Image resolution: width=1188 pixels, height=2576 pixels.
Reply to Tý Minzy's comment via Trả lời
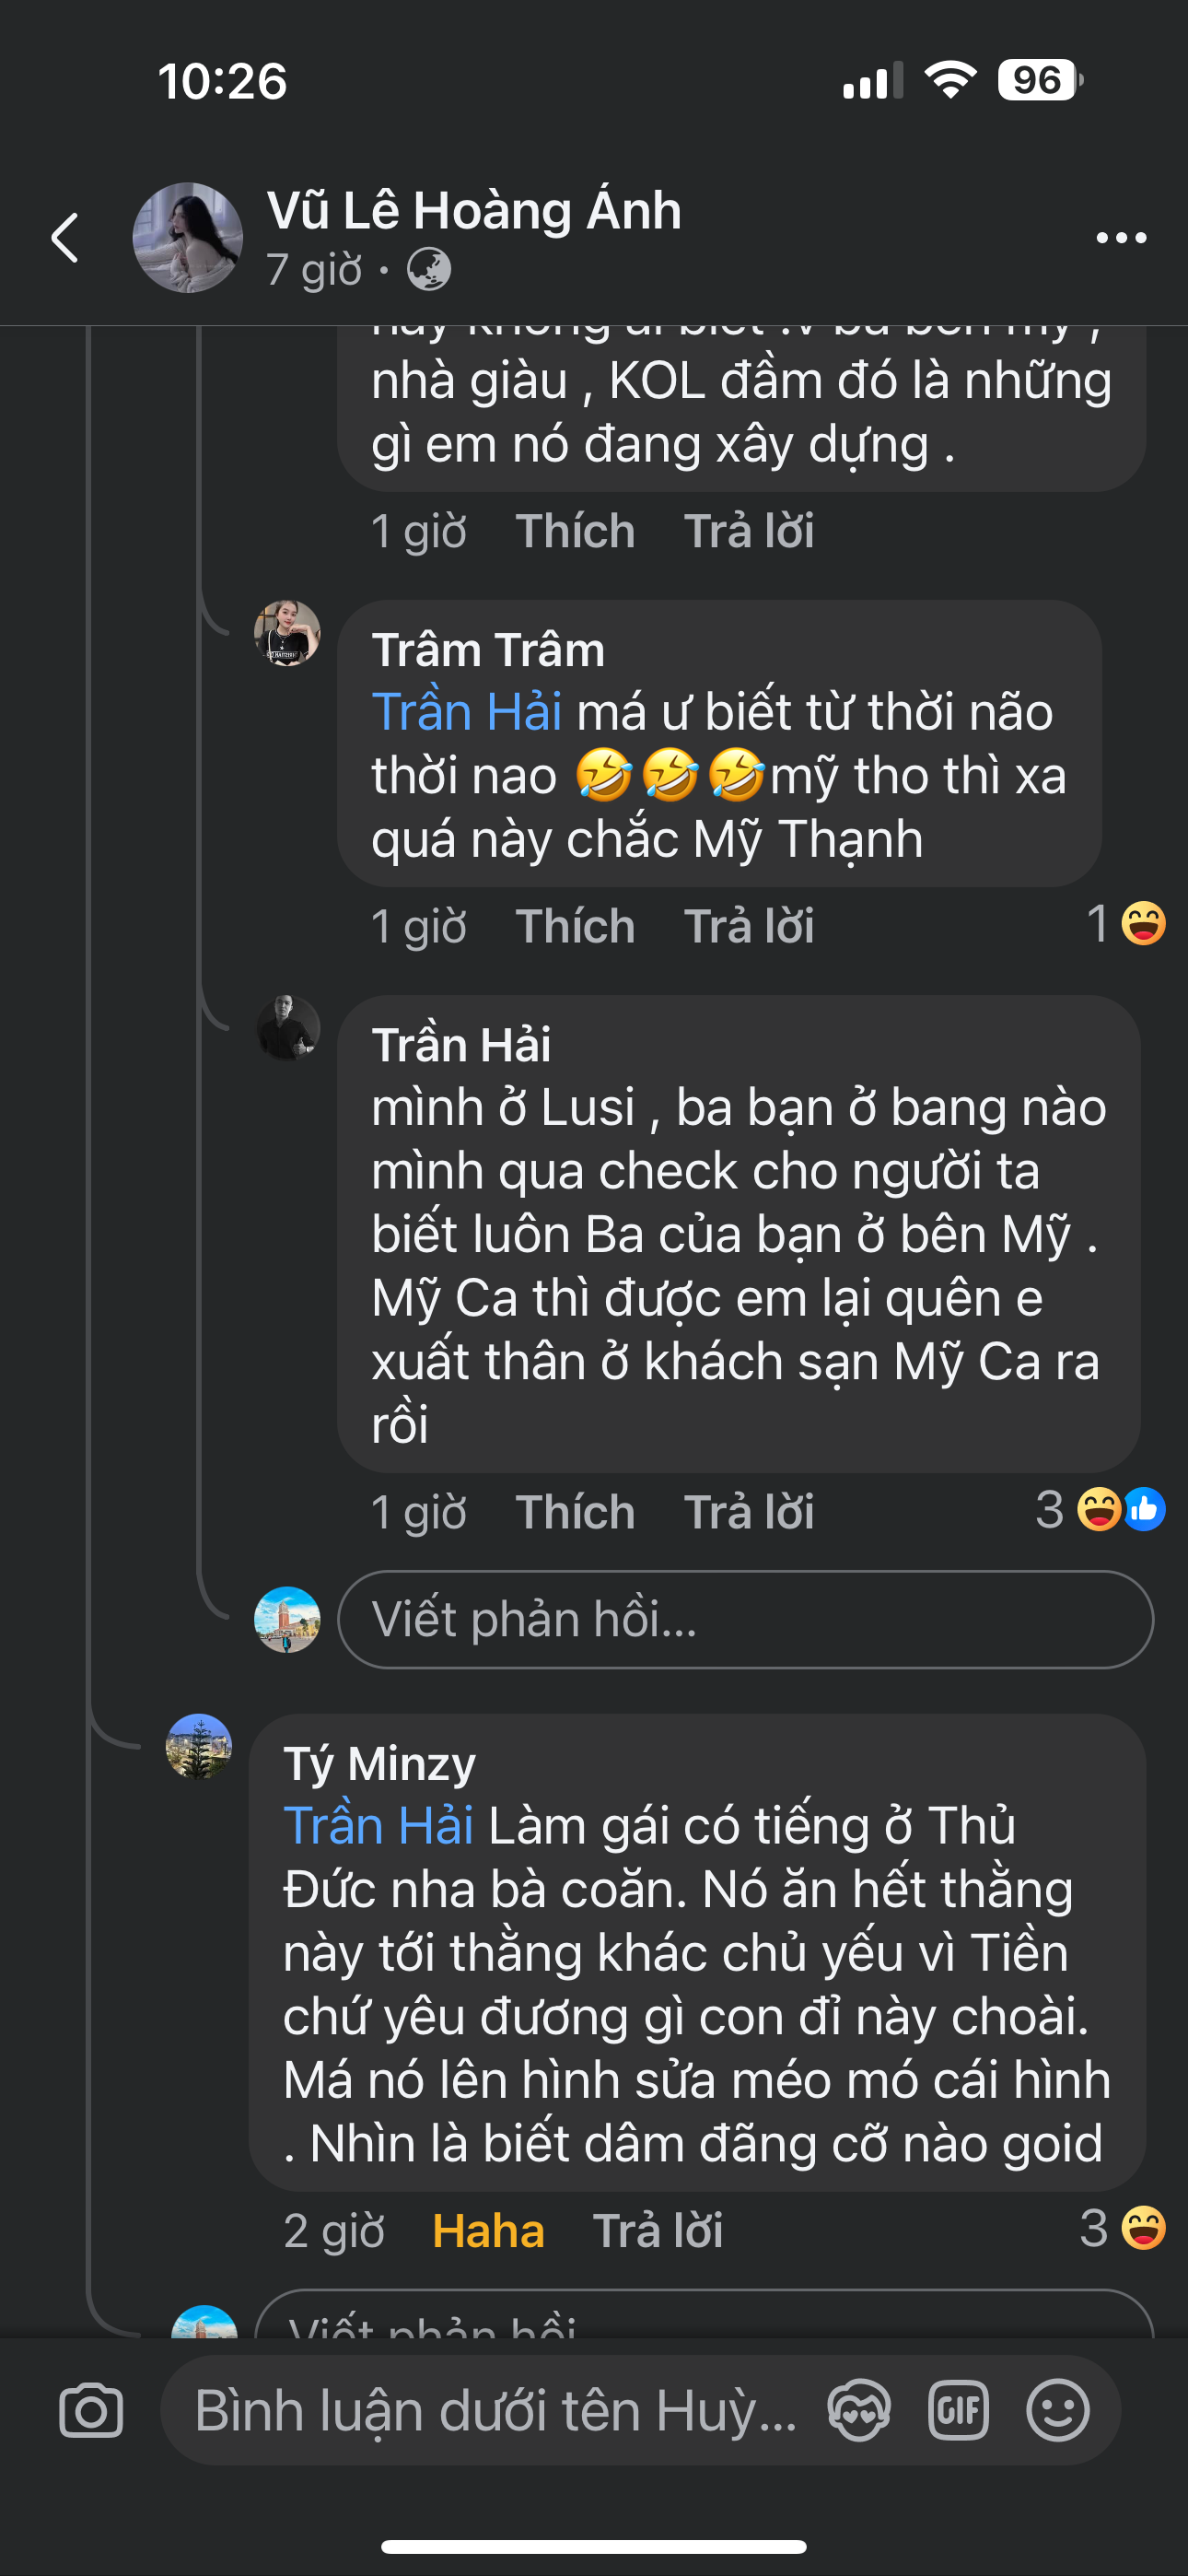click(x=657, y=2231)
